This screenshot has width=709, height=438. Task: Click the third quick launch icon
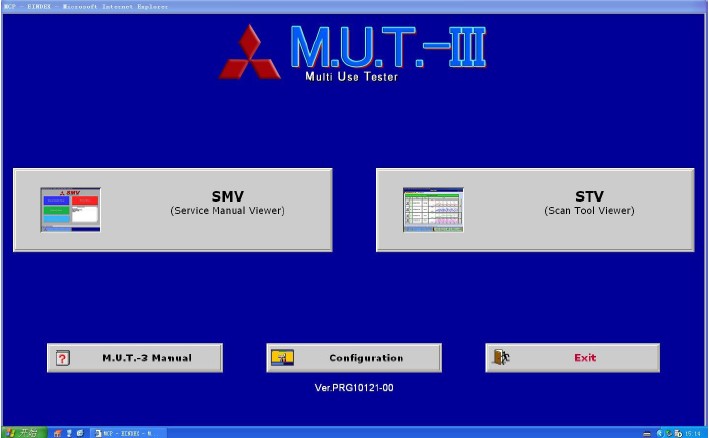(x=80, y=433)
